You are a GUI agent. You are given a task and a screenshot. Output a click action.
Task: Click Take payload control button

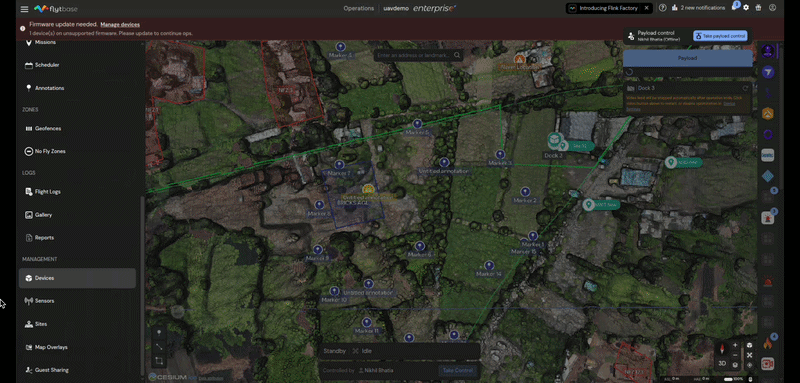coord(720,36)
